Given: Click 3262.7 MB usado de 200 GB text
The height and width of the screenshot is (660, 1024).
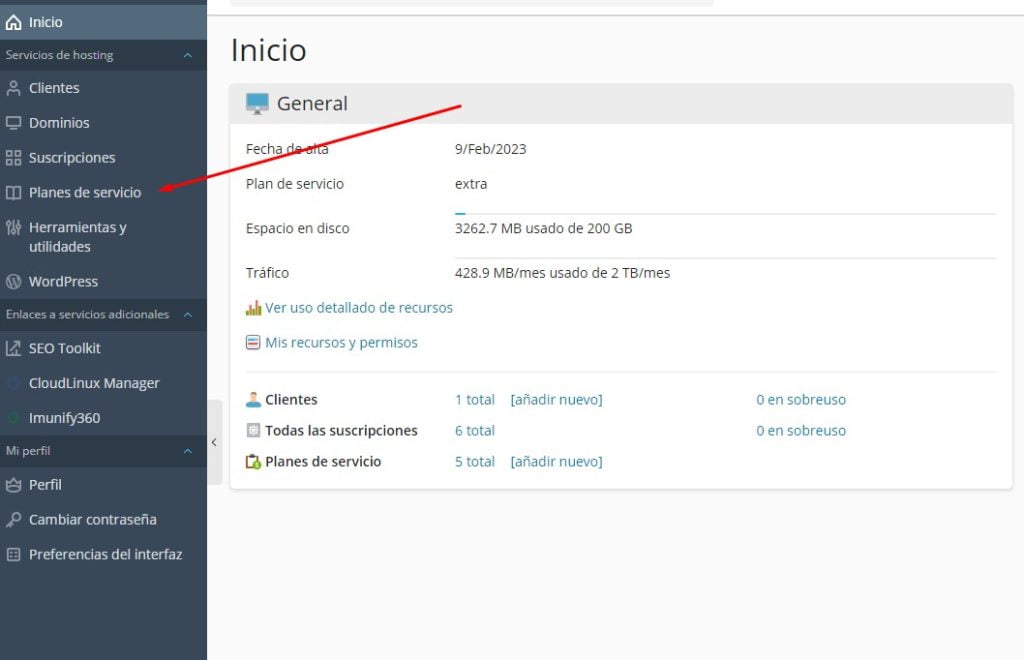Looking at the screenshot, I should [x=543, y=228].
